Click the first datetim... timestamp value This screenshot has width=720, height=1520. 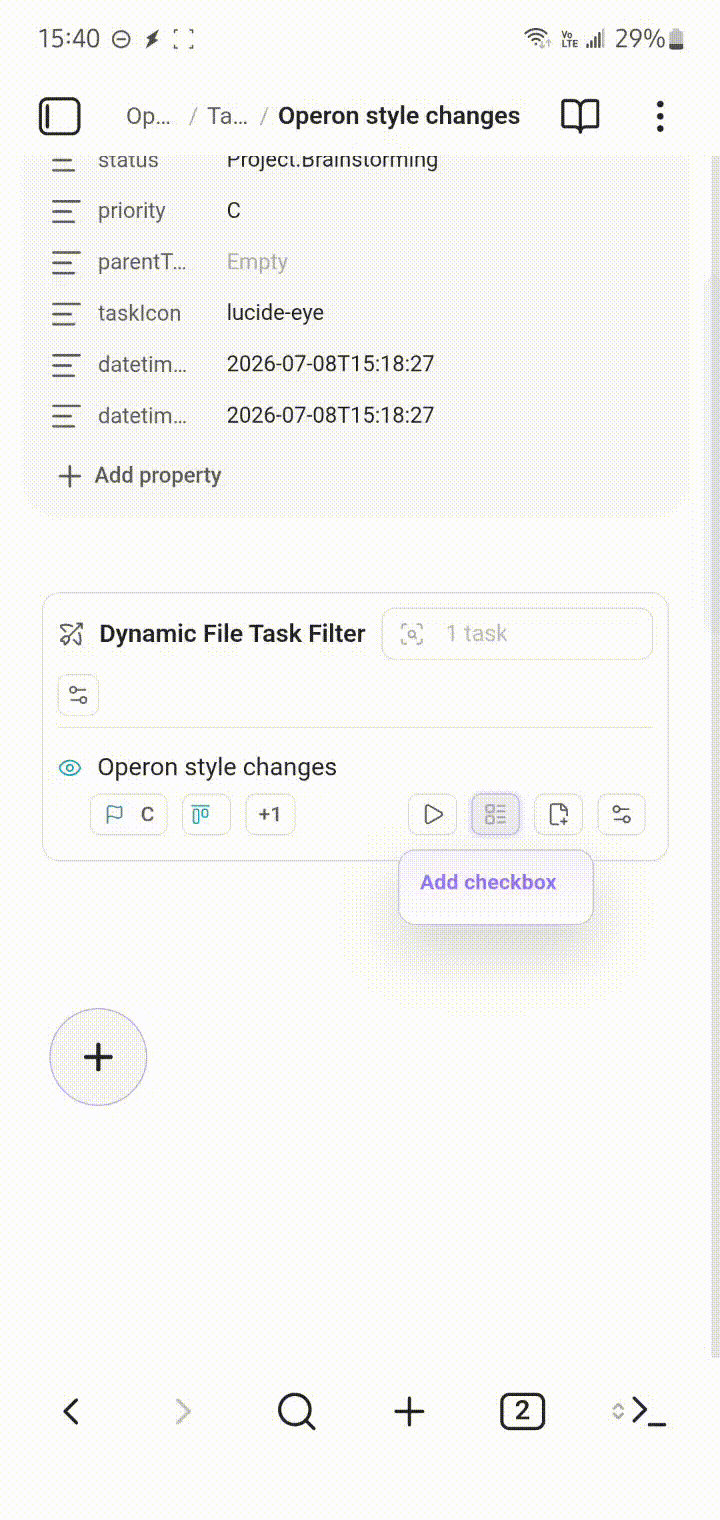(x=331, y=364)
